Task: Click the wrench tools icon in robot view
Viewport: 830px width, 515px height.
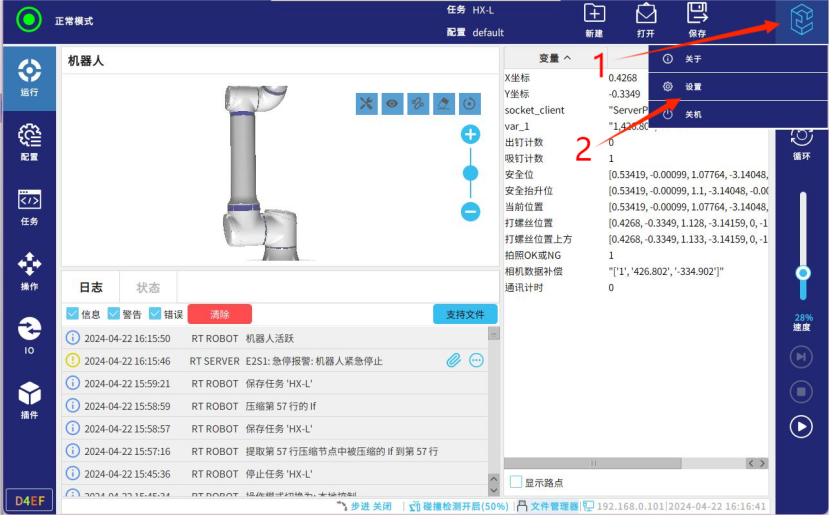Action: (366, 104)
